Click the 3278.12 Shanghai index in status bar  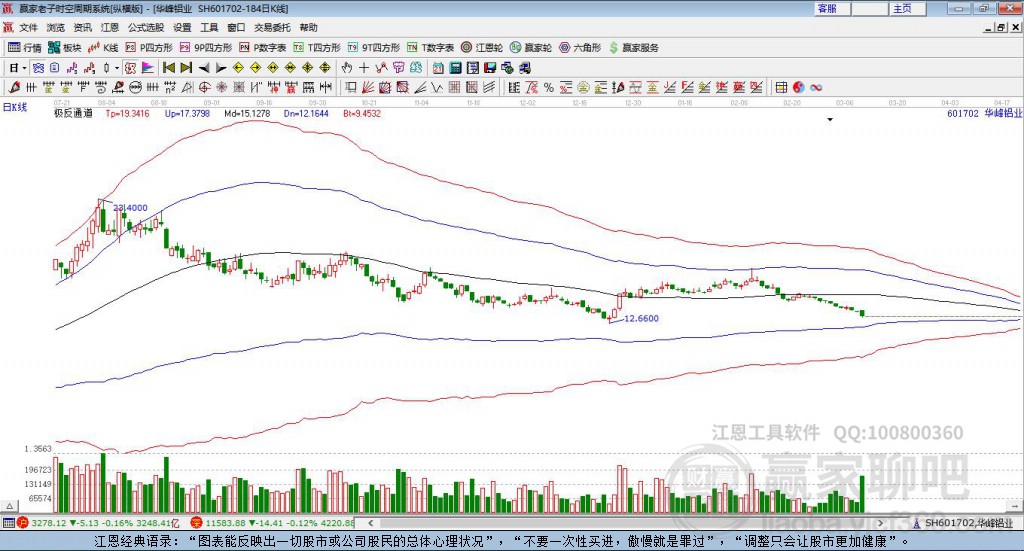pos(48,523)
